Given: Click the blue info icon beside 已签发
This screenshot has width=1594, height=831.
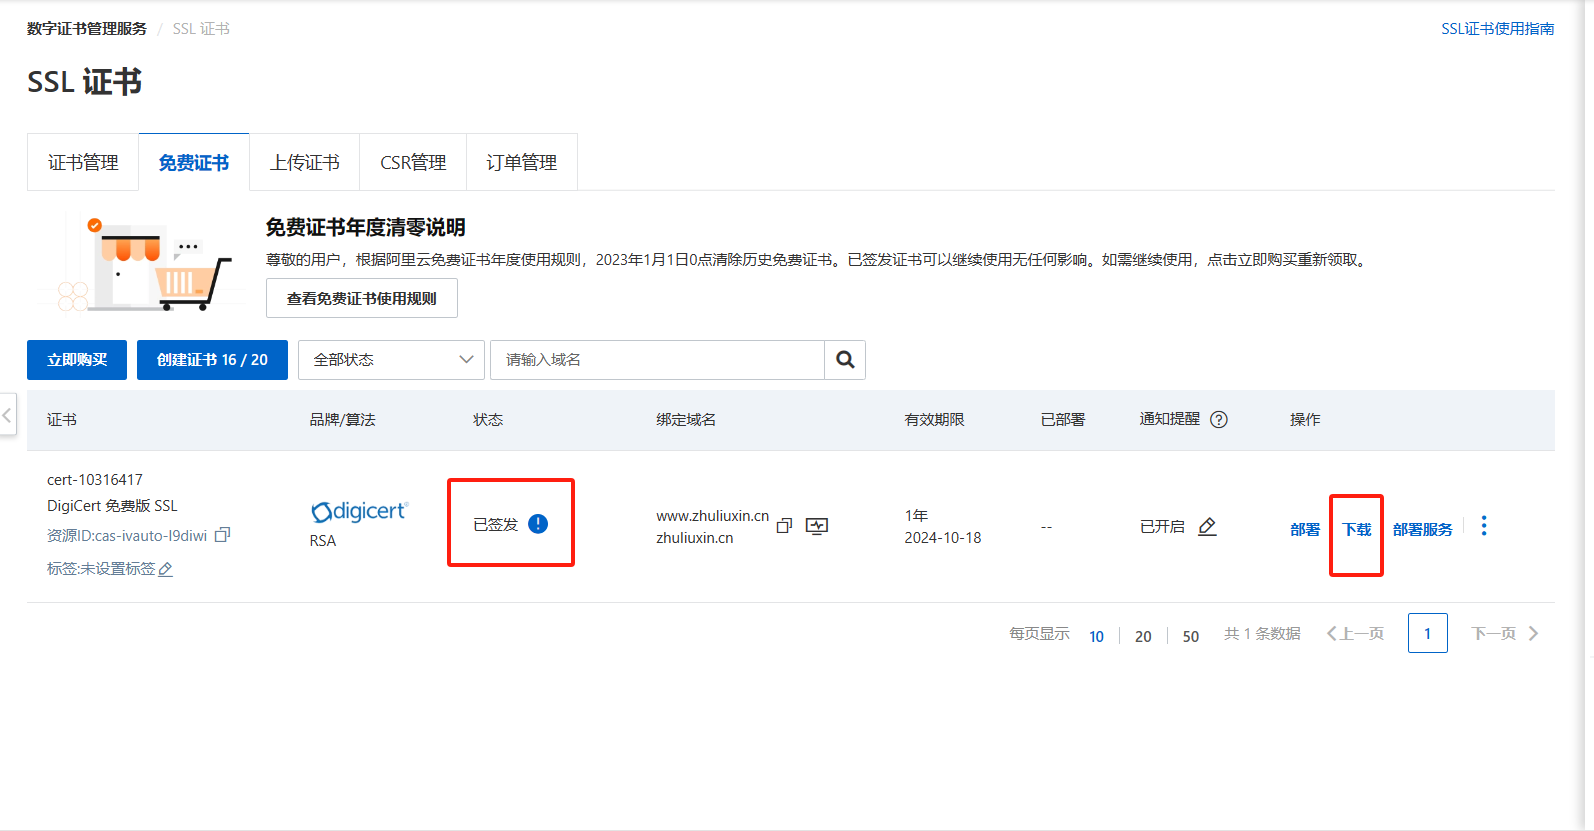Looking at the screenshot, I should [x=538, y=524].
